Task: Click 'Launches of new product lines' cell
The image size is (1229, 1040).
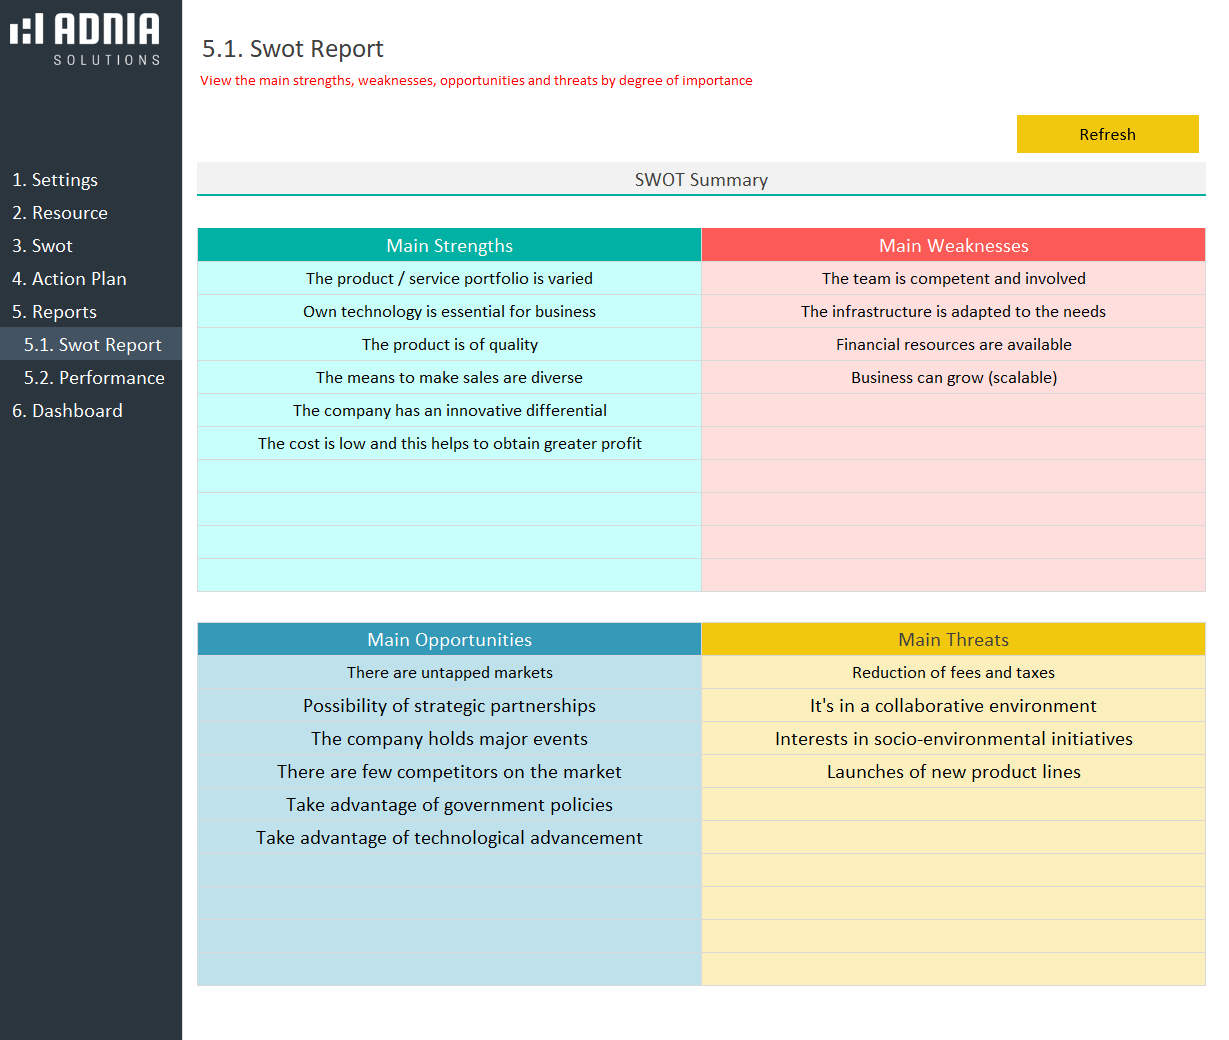Action: coord(953,772)
